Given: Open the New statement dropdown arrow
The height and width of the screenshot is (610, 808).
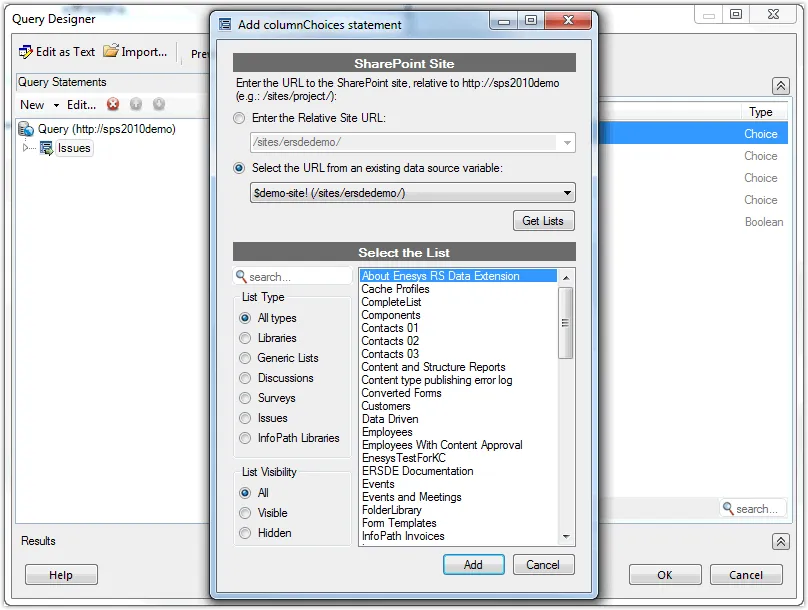Looking at the screenshot, I should (x=57, y=105).
